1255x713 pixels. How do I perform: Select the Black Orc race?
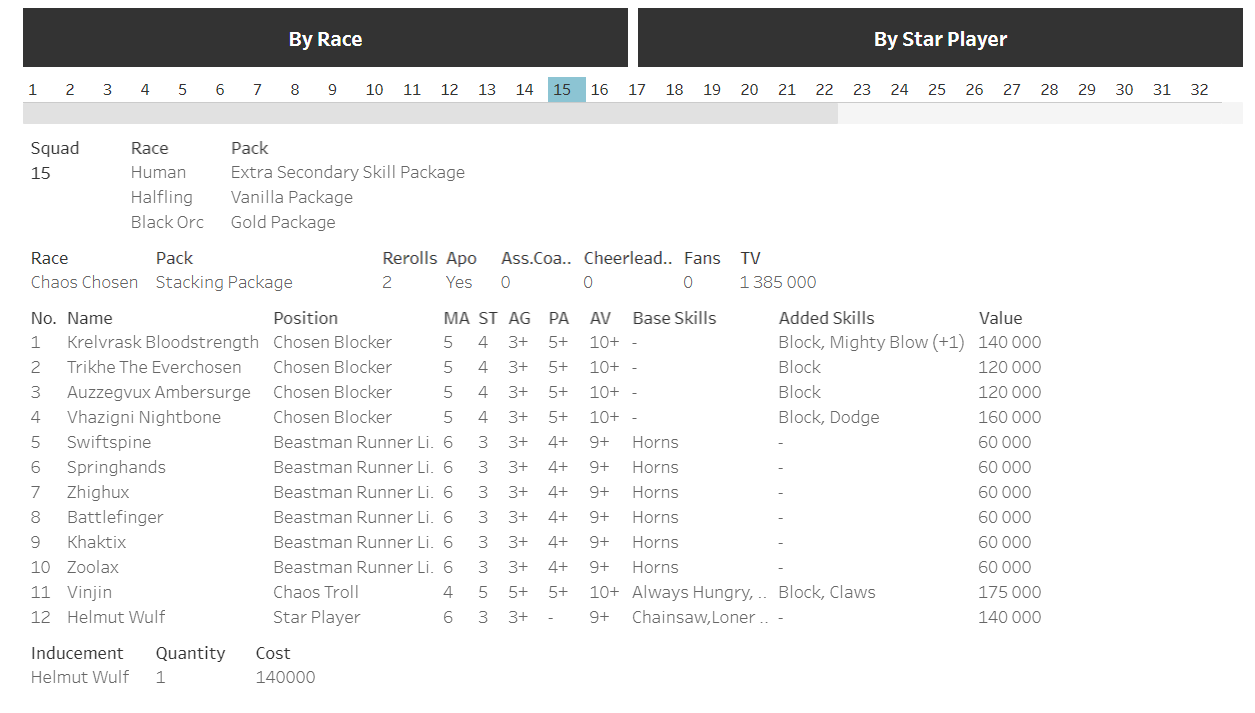coord(167,222)
